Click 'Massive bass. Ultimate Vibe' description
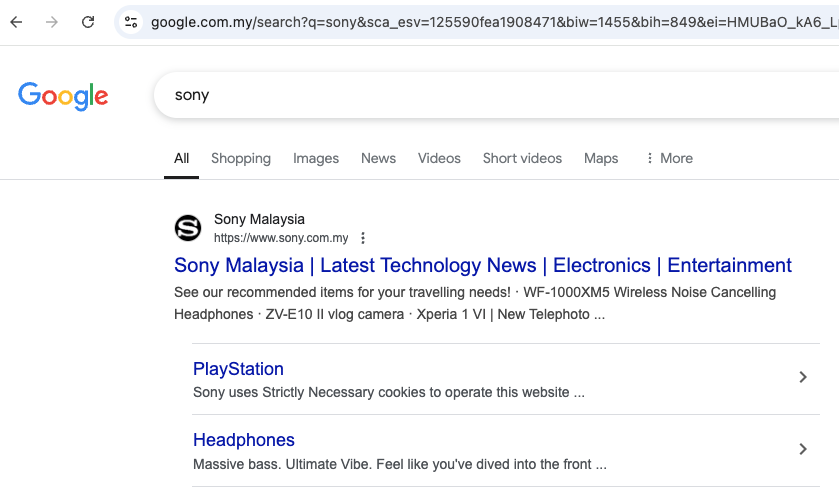 pyautogui.click(x=400, y=464)
